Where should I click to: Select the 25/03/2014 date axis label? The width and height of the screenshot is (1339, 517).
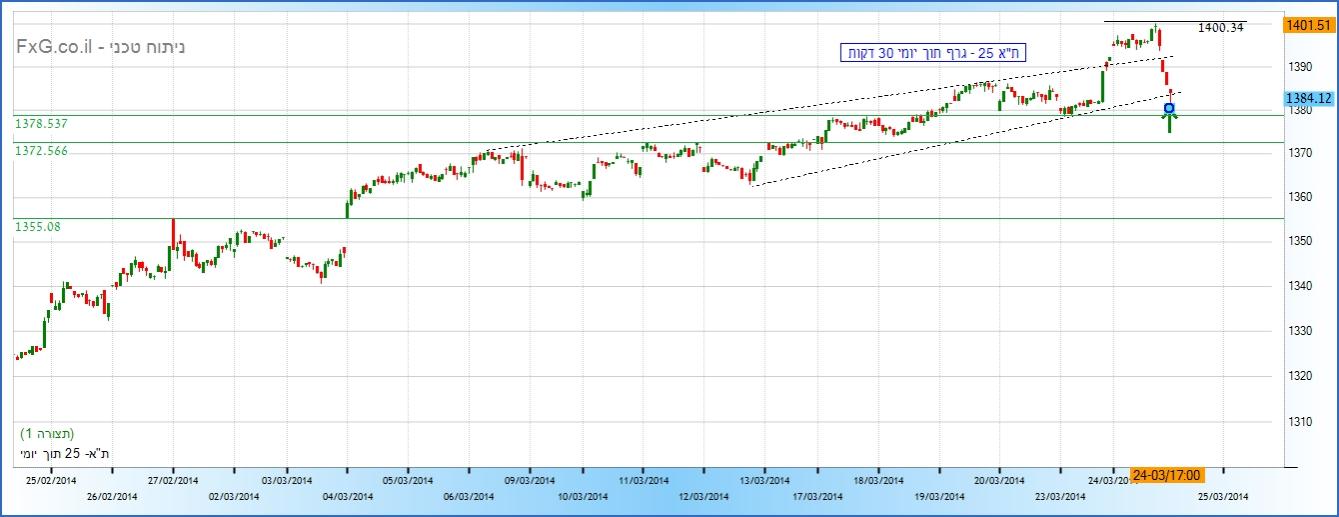[1223, 496]
